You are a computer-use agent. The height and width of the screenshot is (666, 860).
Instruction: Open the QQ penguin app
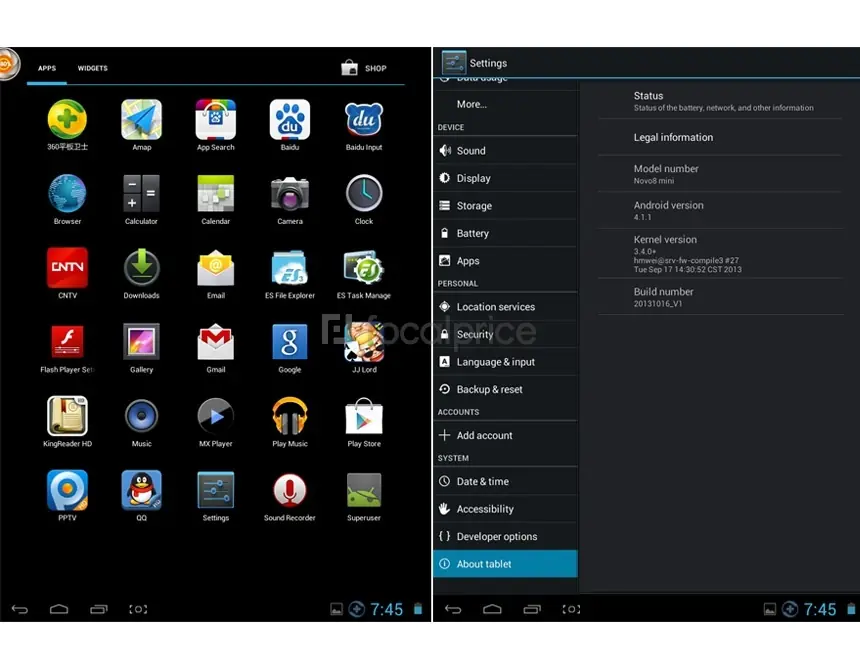[142, 489]
